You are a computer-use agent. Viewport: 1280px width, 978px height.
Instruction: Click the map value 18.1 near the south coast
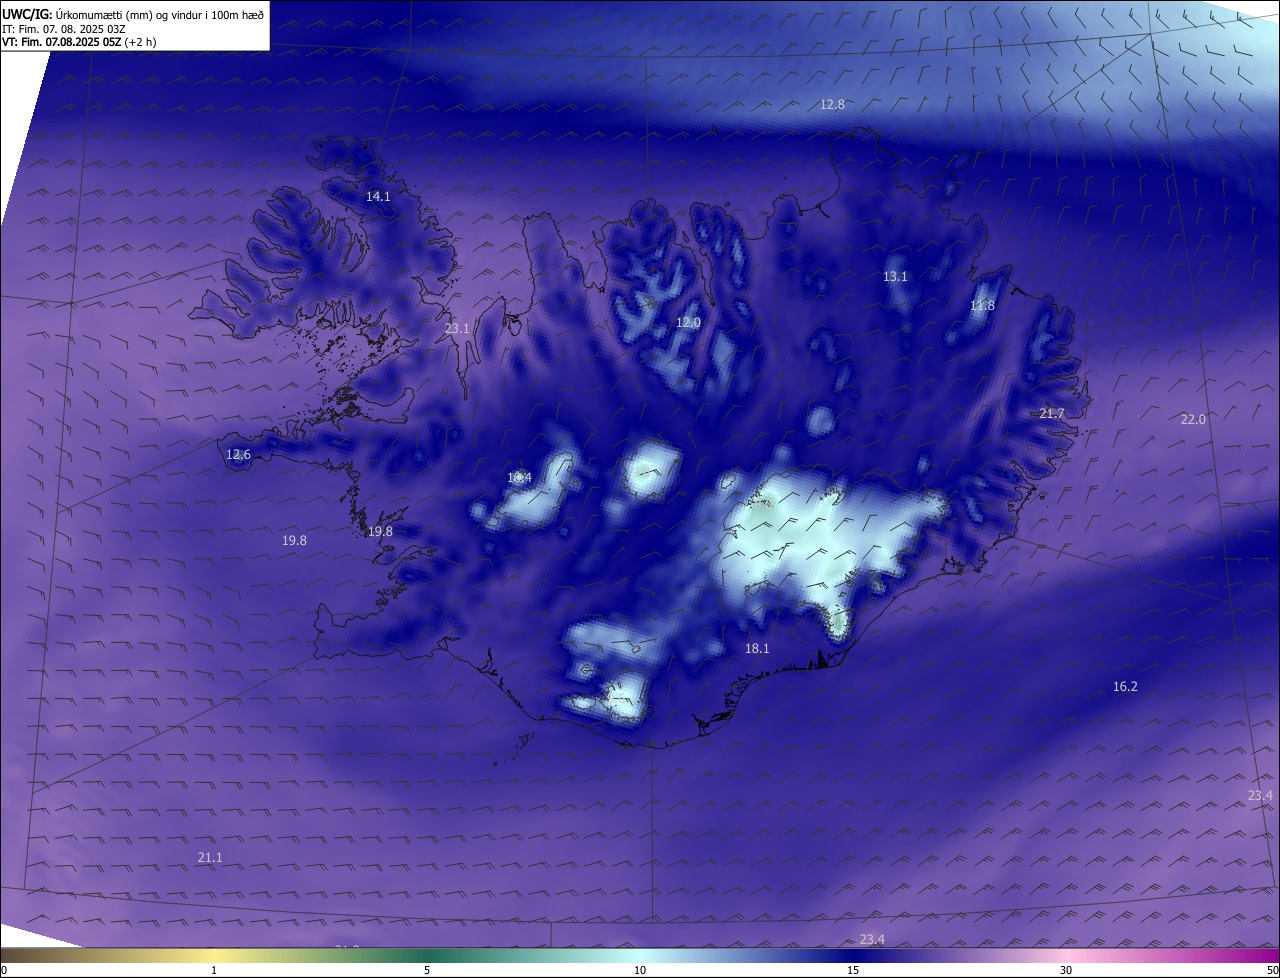(x=757, y=649)
